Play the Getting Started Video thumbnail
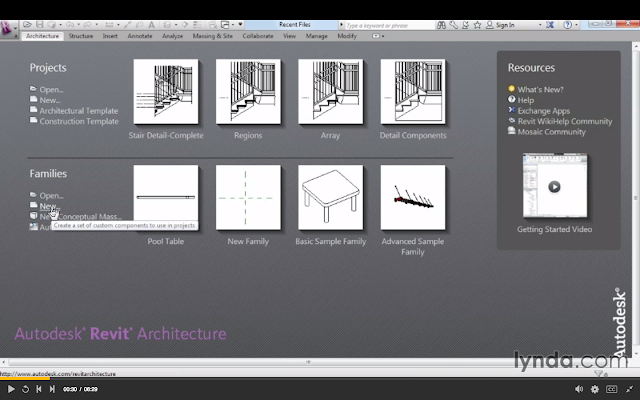The image size is (640, 400). click(555, 186)
